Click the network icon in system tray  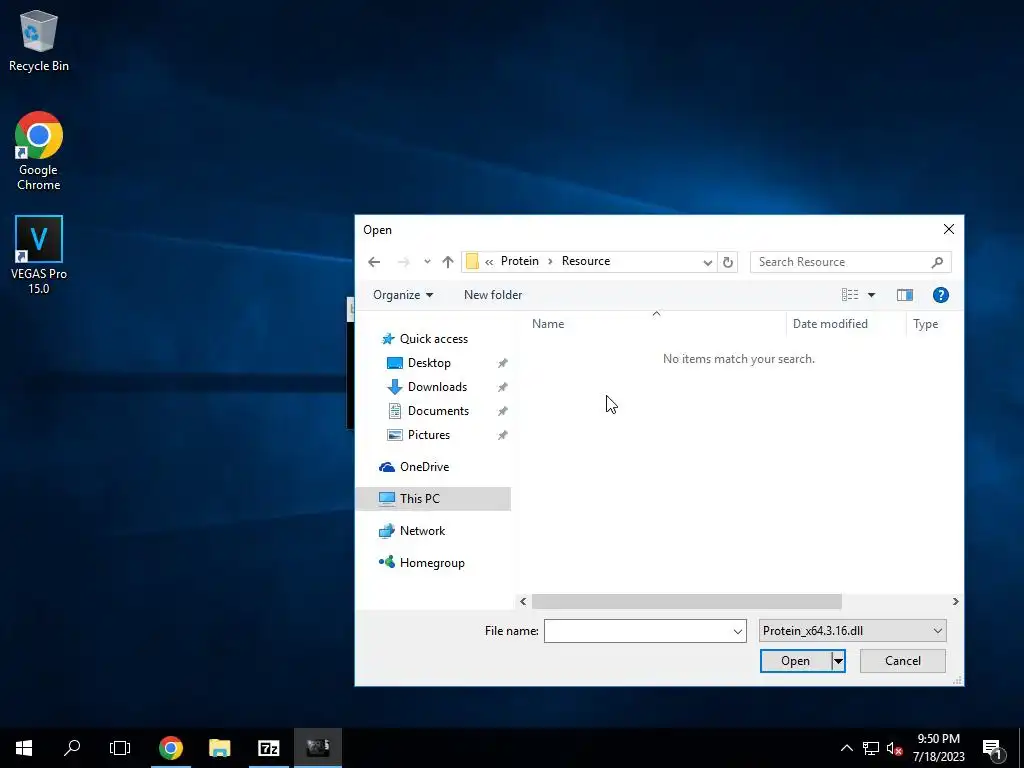coord(871,748)
